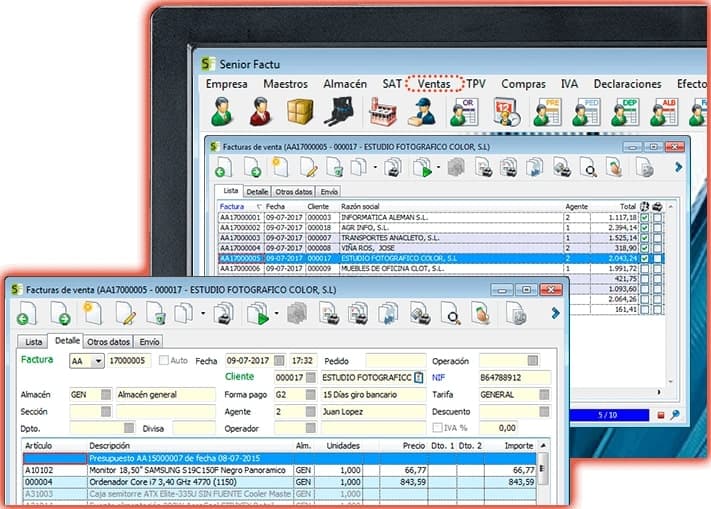
Task: Open Agente lookup button beside 2
Action: pos(311,412)
